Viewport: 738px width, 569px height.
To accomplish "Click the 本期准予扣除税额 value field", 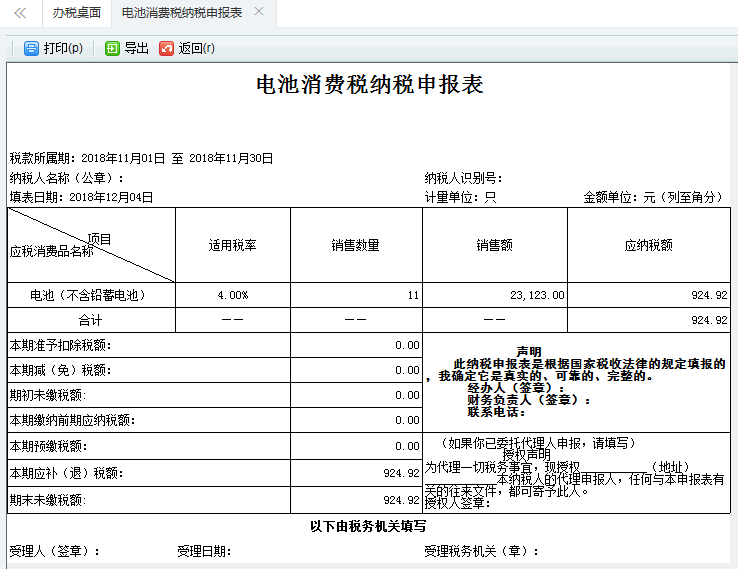I will 356,345.
